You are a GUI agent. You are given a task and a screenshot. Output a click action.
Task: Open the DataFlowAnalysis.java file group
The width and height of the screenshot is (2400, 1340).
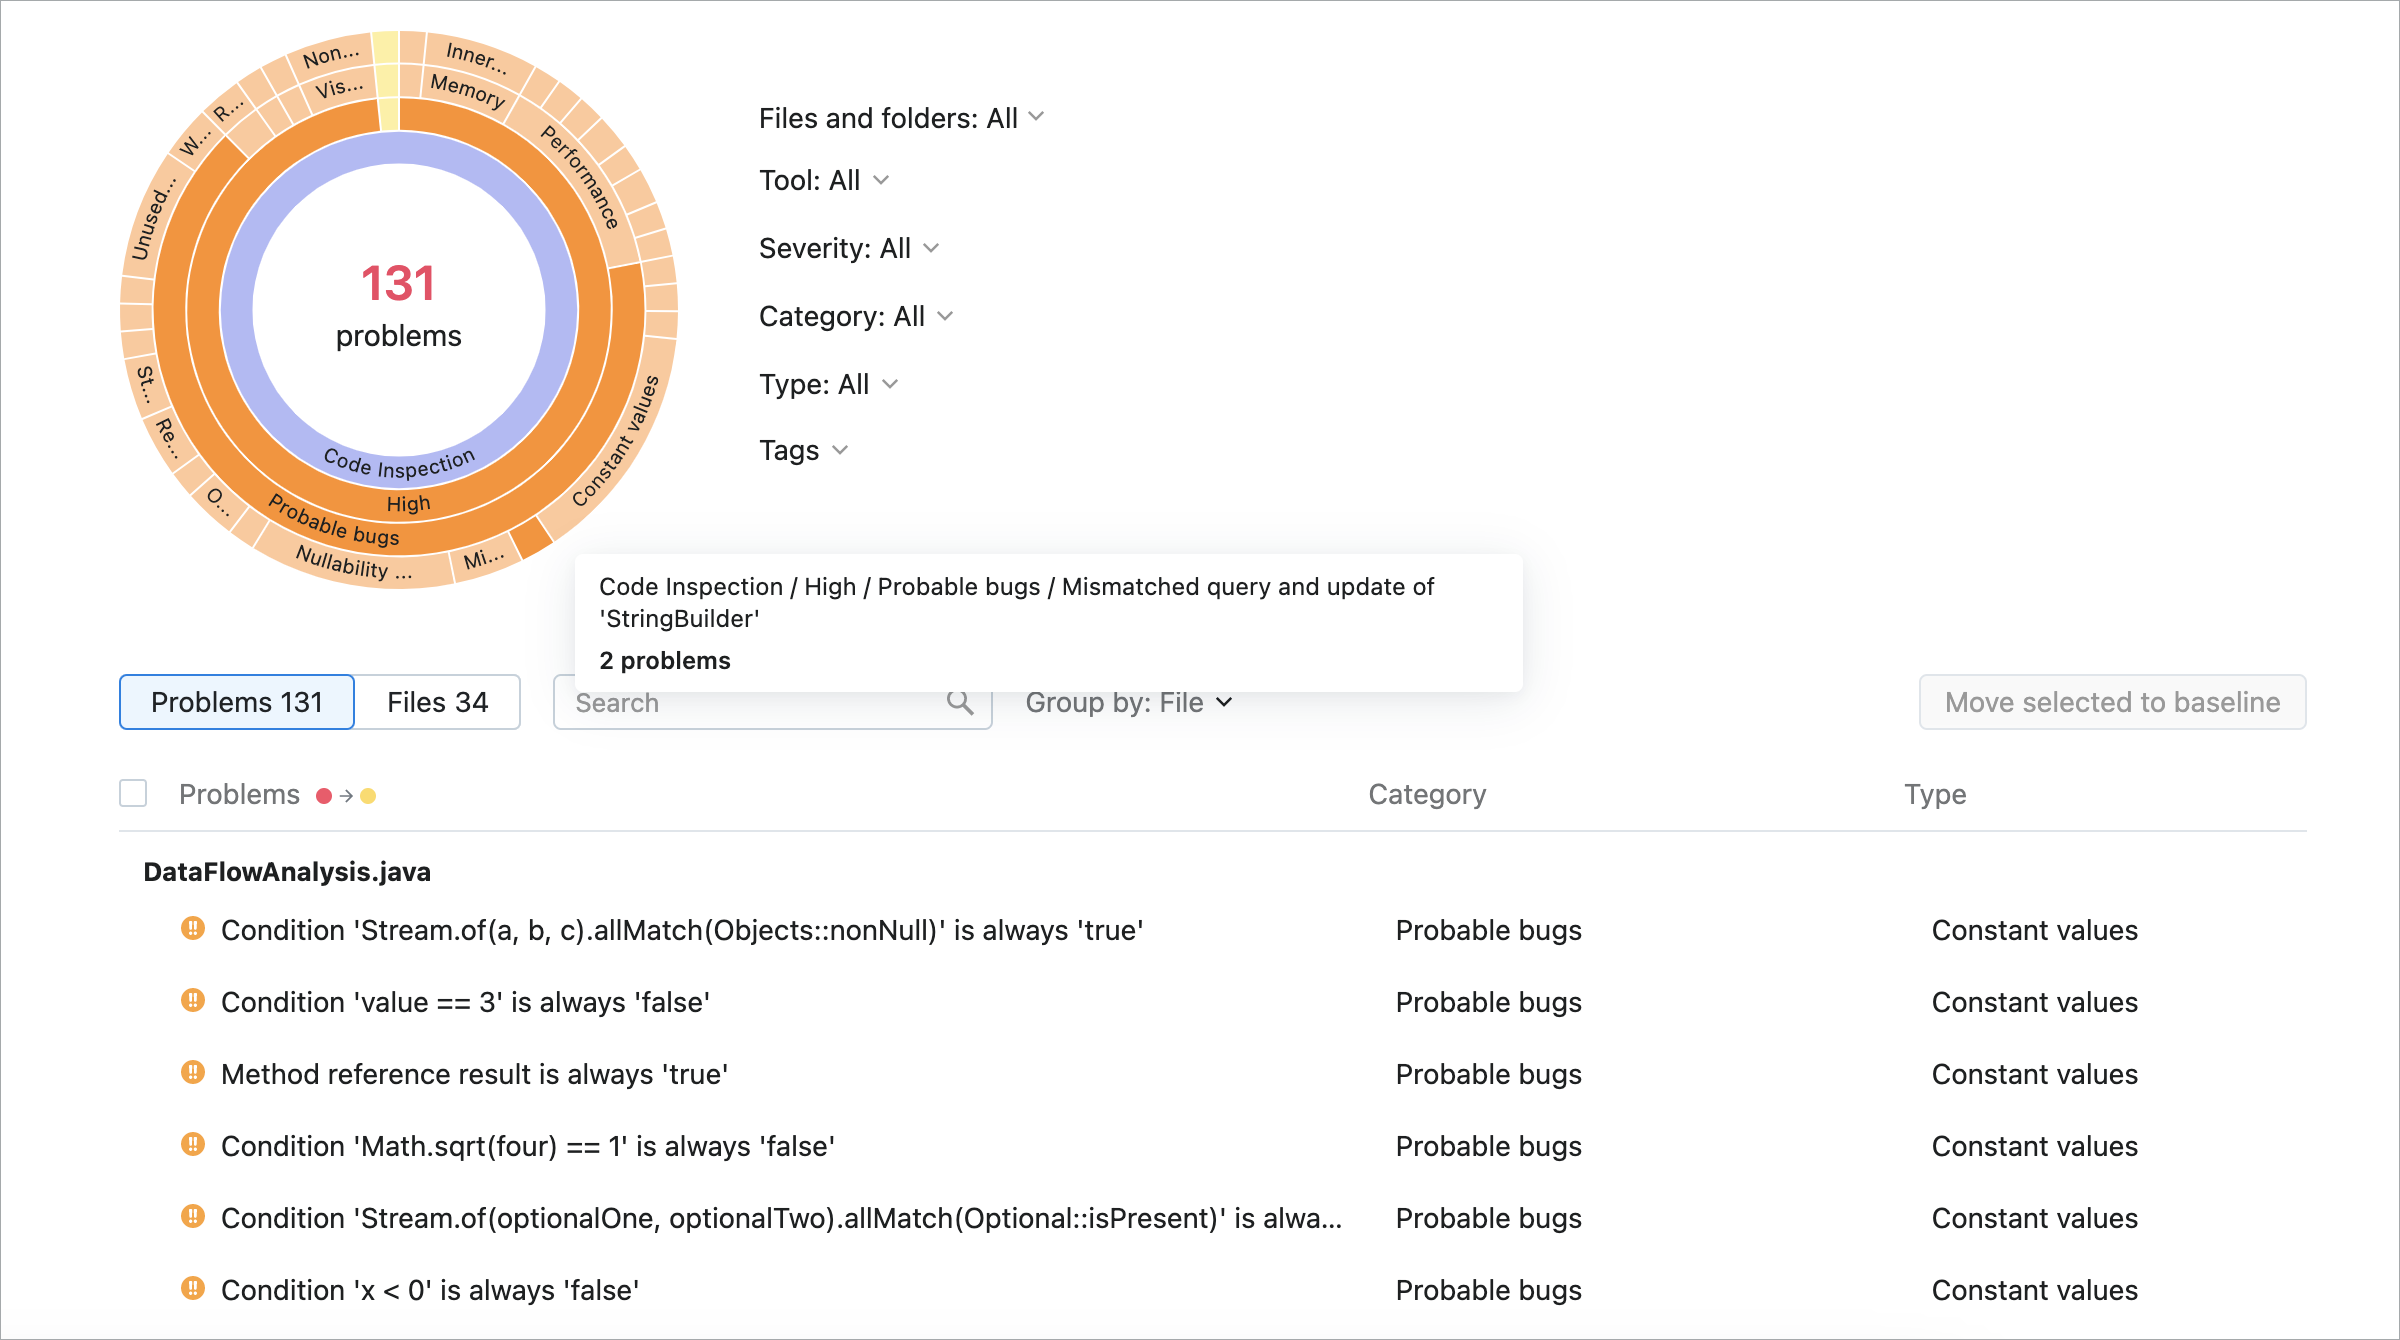(x=287, y=872)
